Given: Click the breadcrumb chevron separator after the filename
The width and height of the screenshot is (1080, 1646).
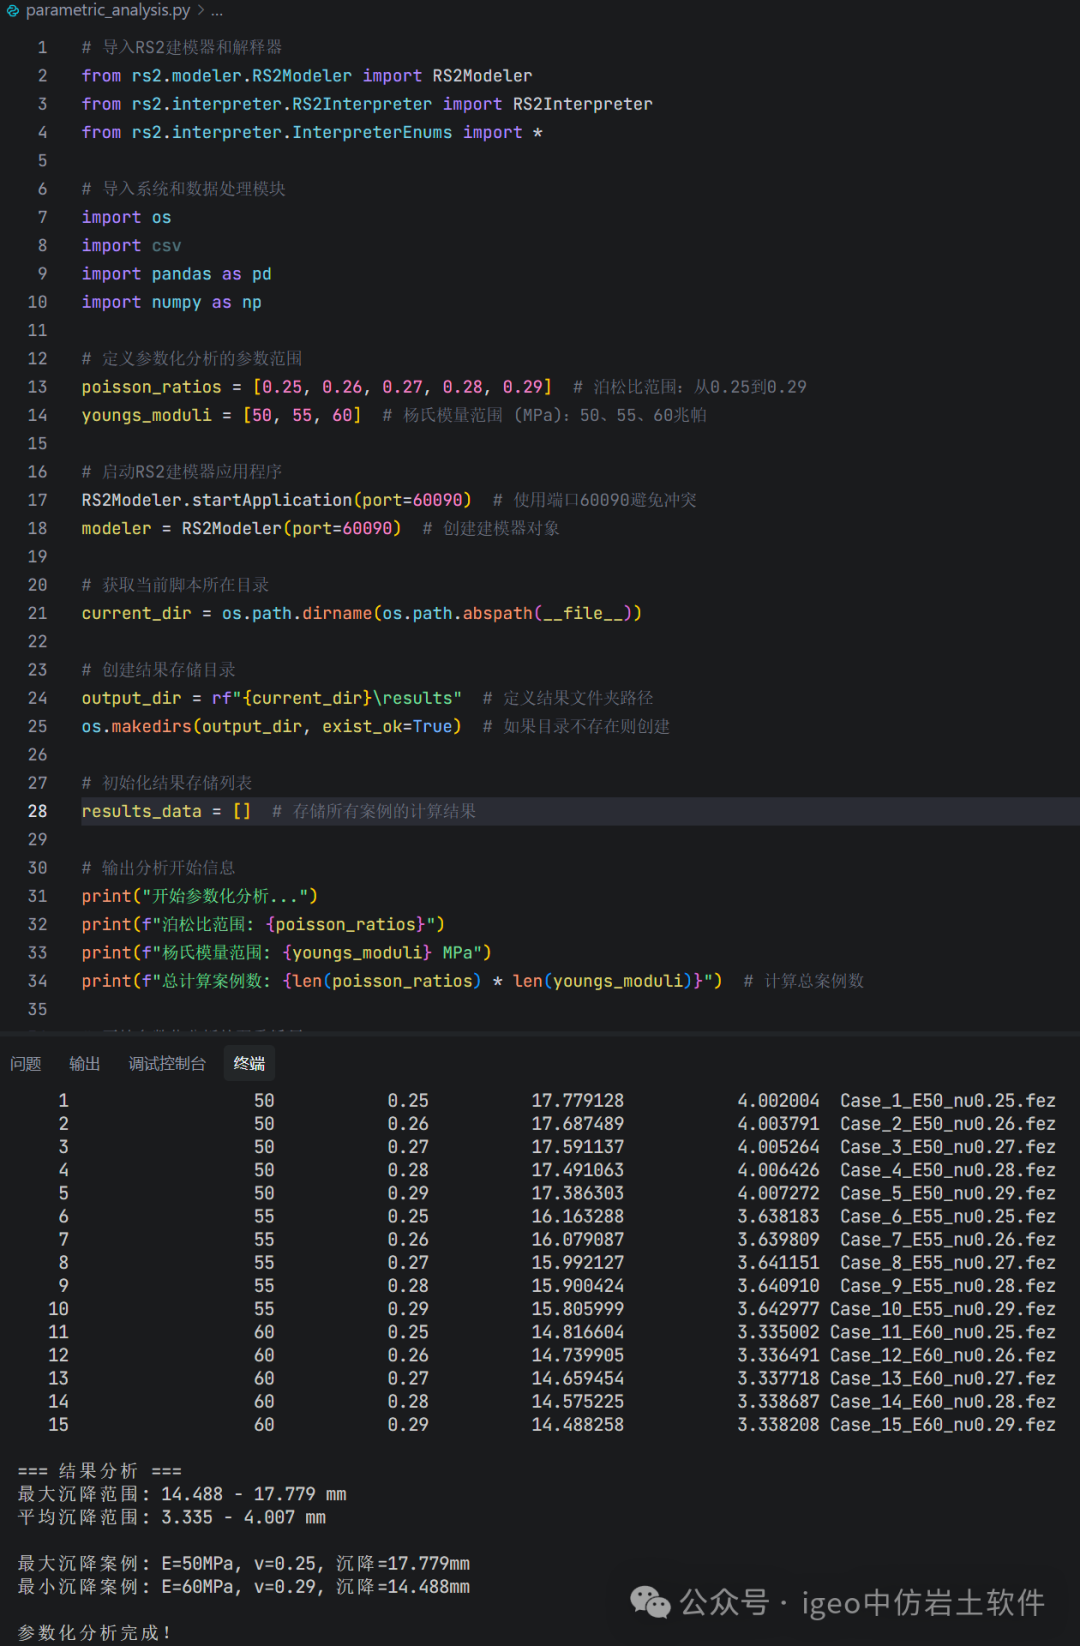Looking at the screenshot, I should (x=200, y=11).
